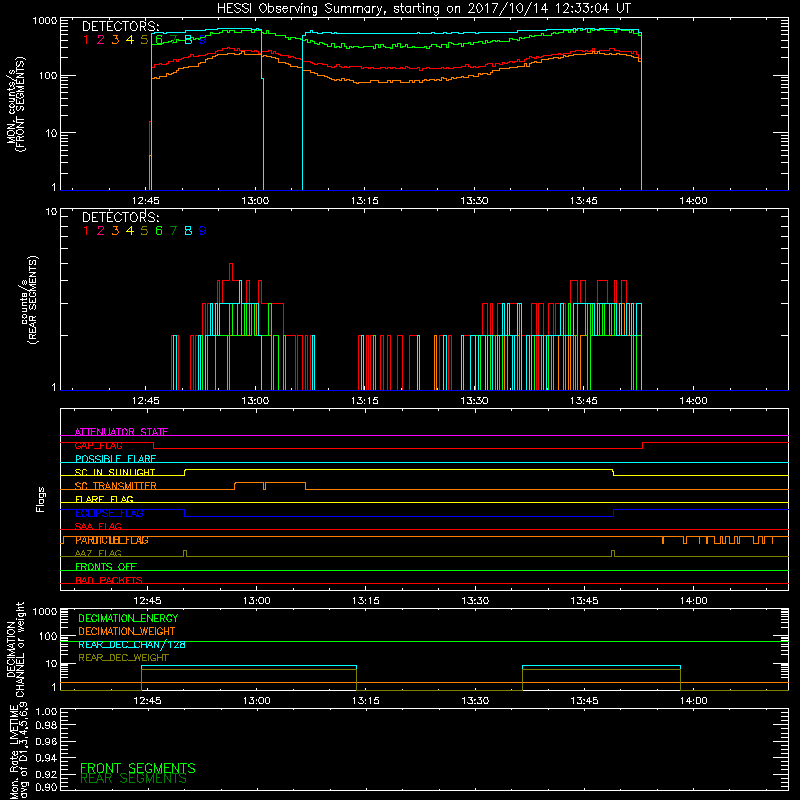
Task: Click the Flags y-axis title
Action: click(x=41, y=499)
